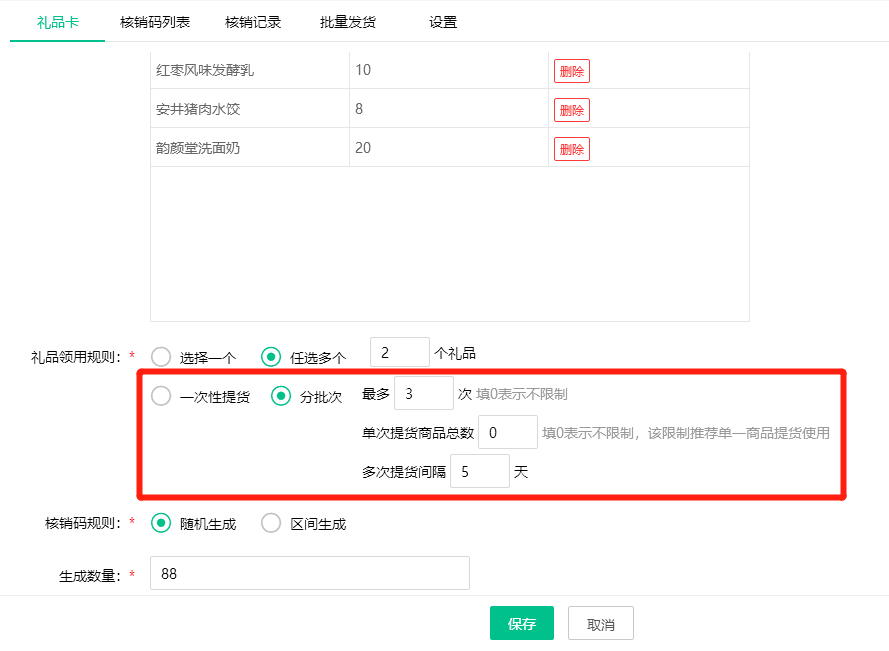Select 随机生成 for redemption code rule
The image size is (889, 651).
point(161,524)
